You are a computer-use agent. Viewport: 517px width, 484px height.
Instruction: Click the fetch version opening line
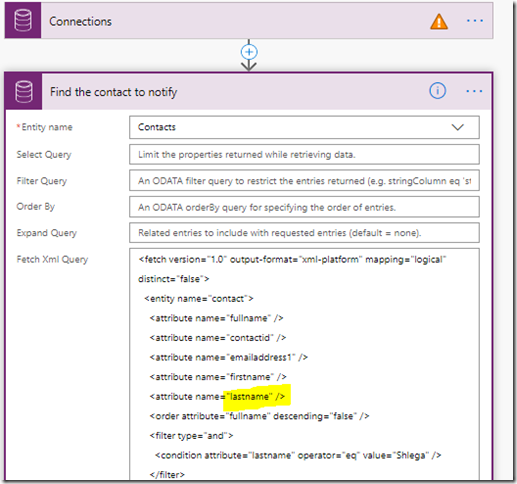pyautogui.click(x=292, y=259)
